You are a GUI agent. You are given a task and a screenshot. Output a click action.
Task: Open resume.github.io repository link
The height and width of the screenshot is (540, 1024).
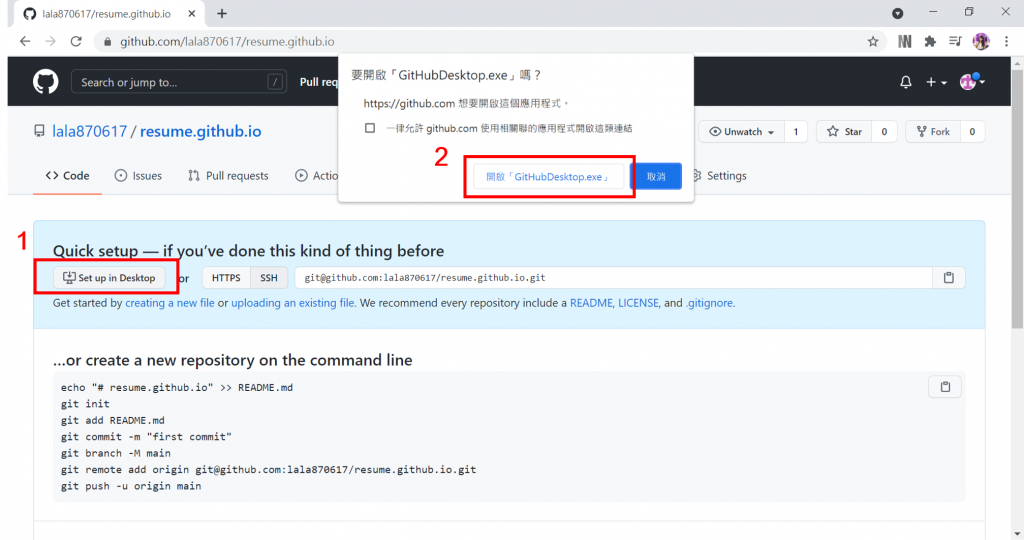pyautogui.click(x=200, y=131)
